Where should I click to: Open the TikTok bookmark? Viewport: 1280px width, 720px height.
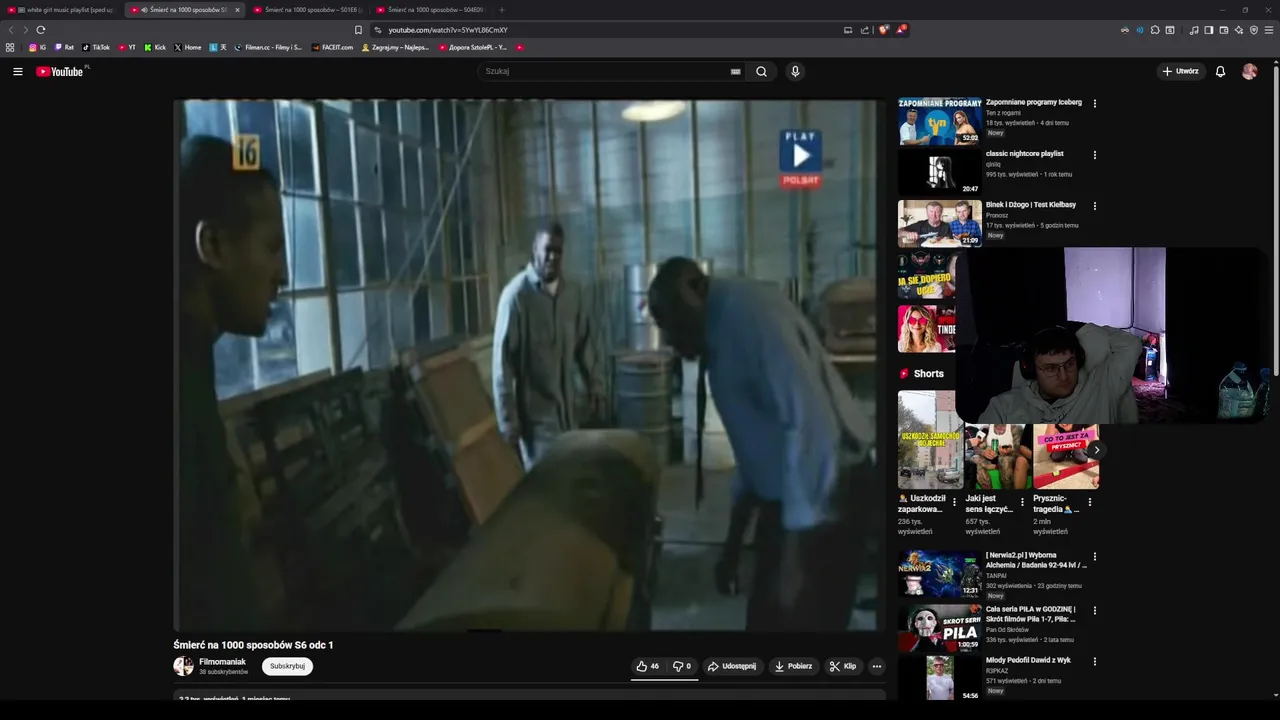pyautogui.click(x=96, y=47)
